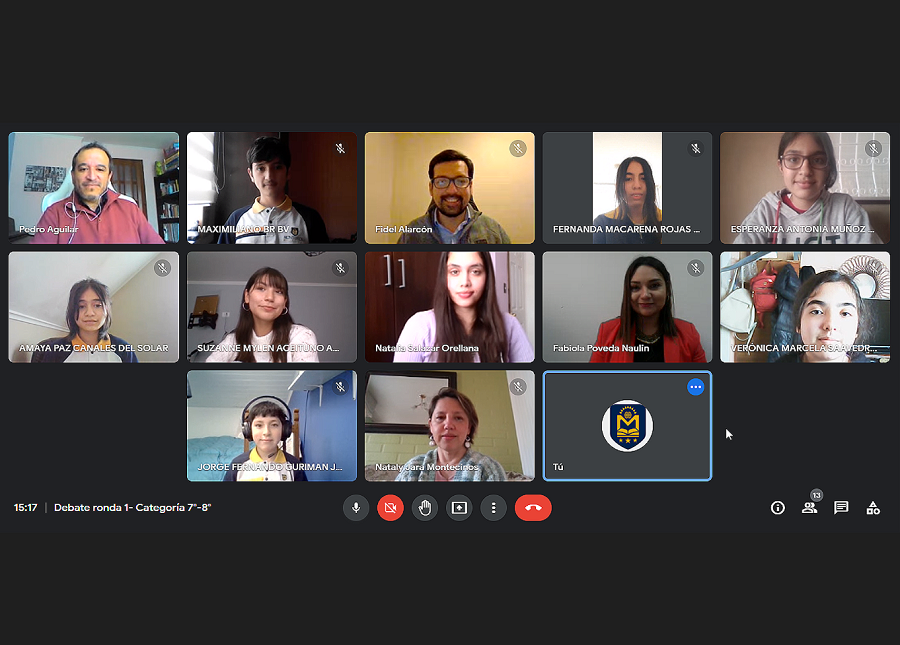Click the present screen icon
This screenshot has width=900, height=645.
point(459,508)
